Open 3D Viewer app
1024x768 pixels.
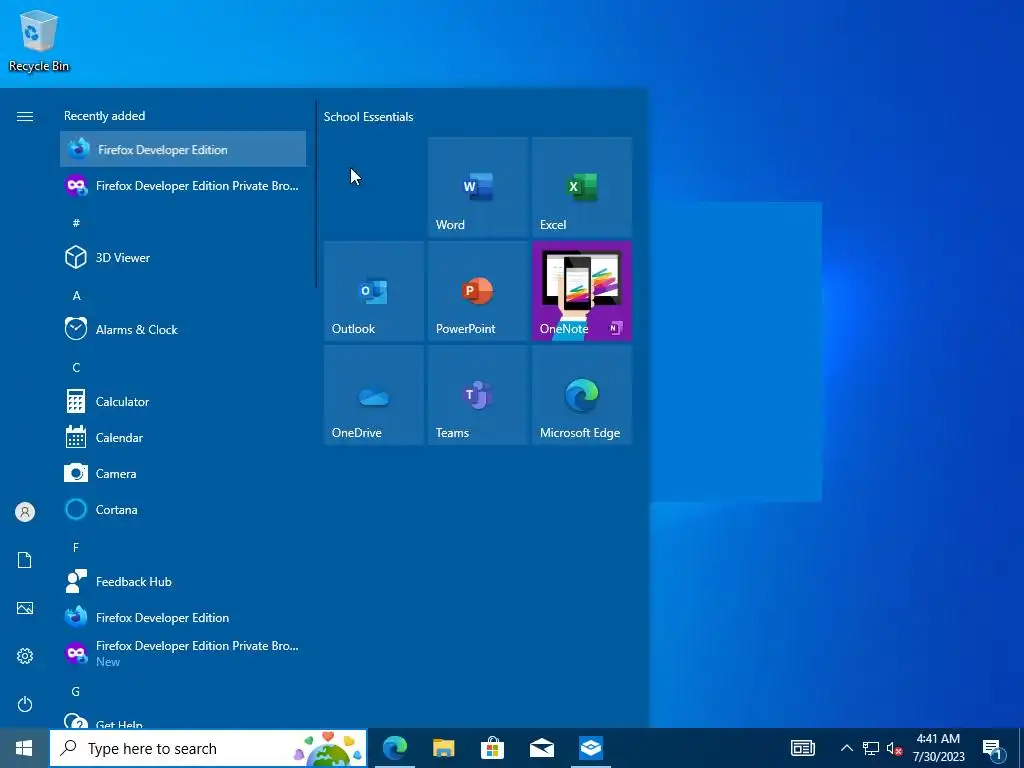[x=183, y=257]
